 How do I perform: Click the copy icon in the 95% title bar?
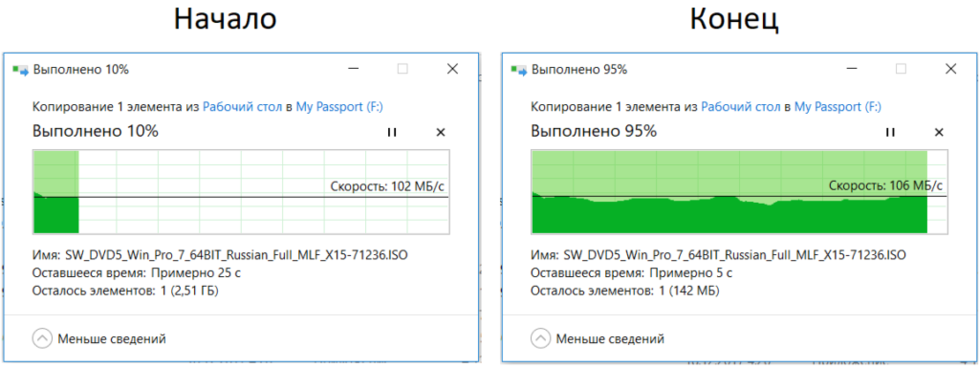click(x=519, y=70)
